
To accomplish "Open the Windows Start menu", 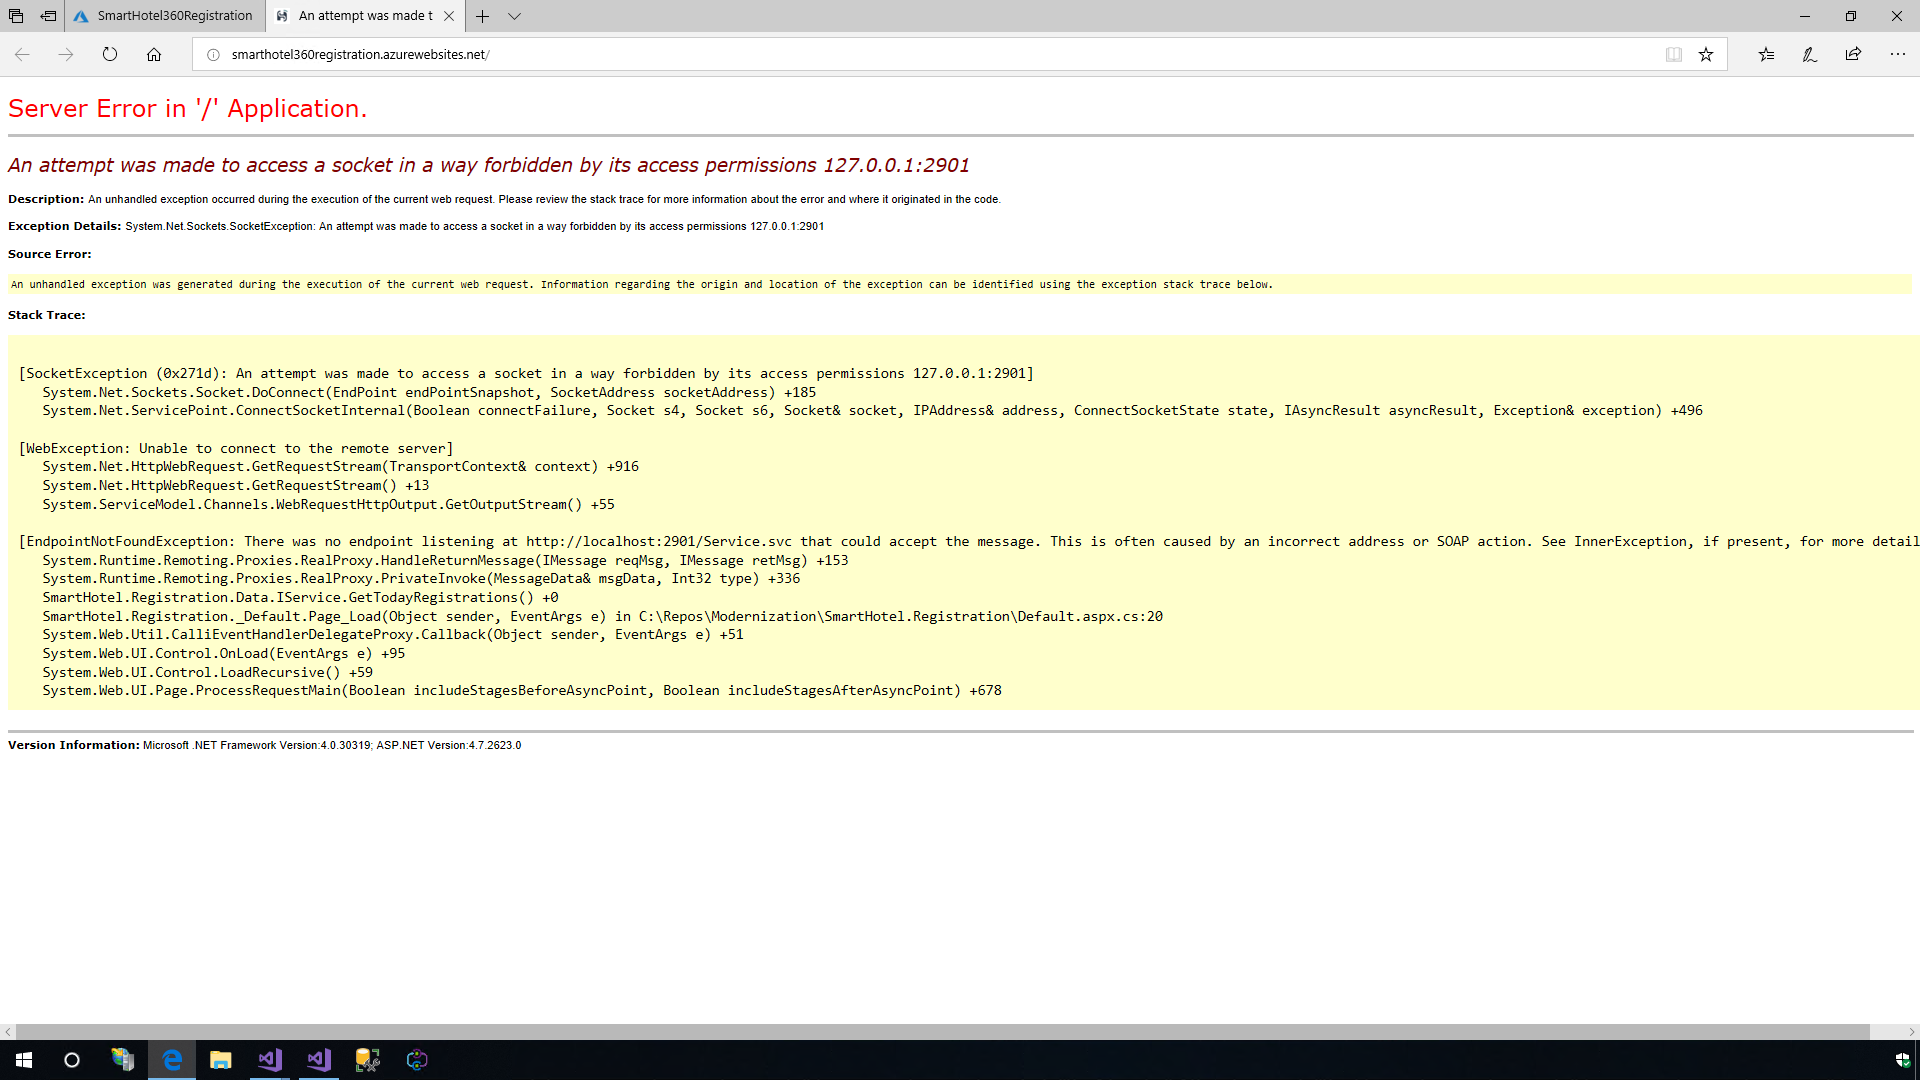I will coord(24,1060).
